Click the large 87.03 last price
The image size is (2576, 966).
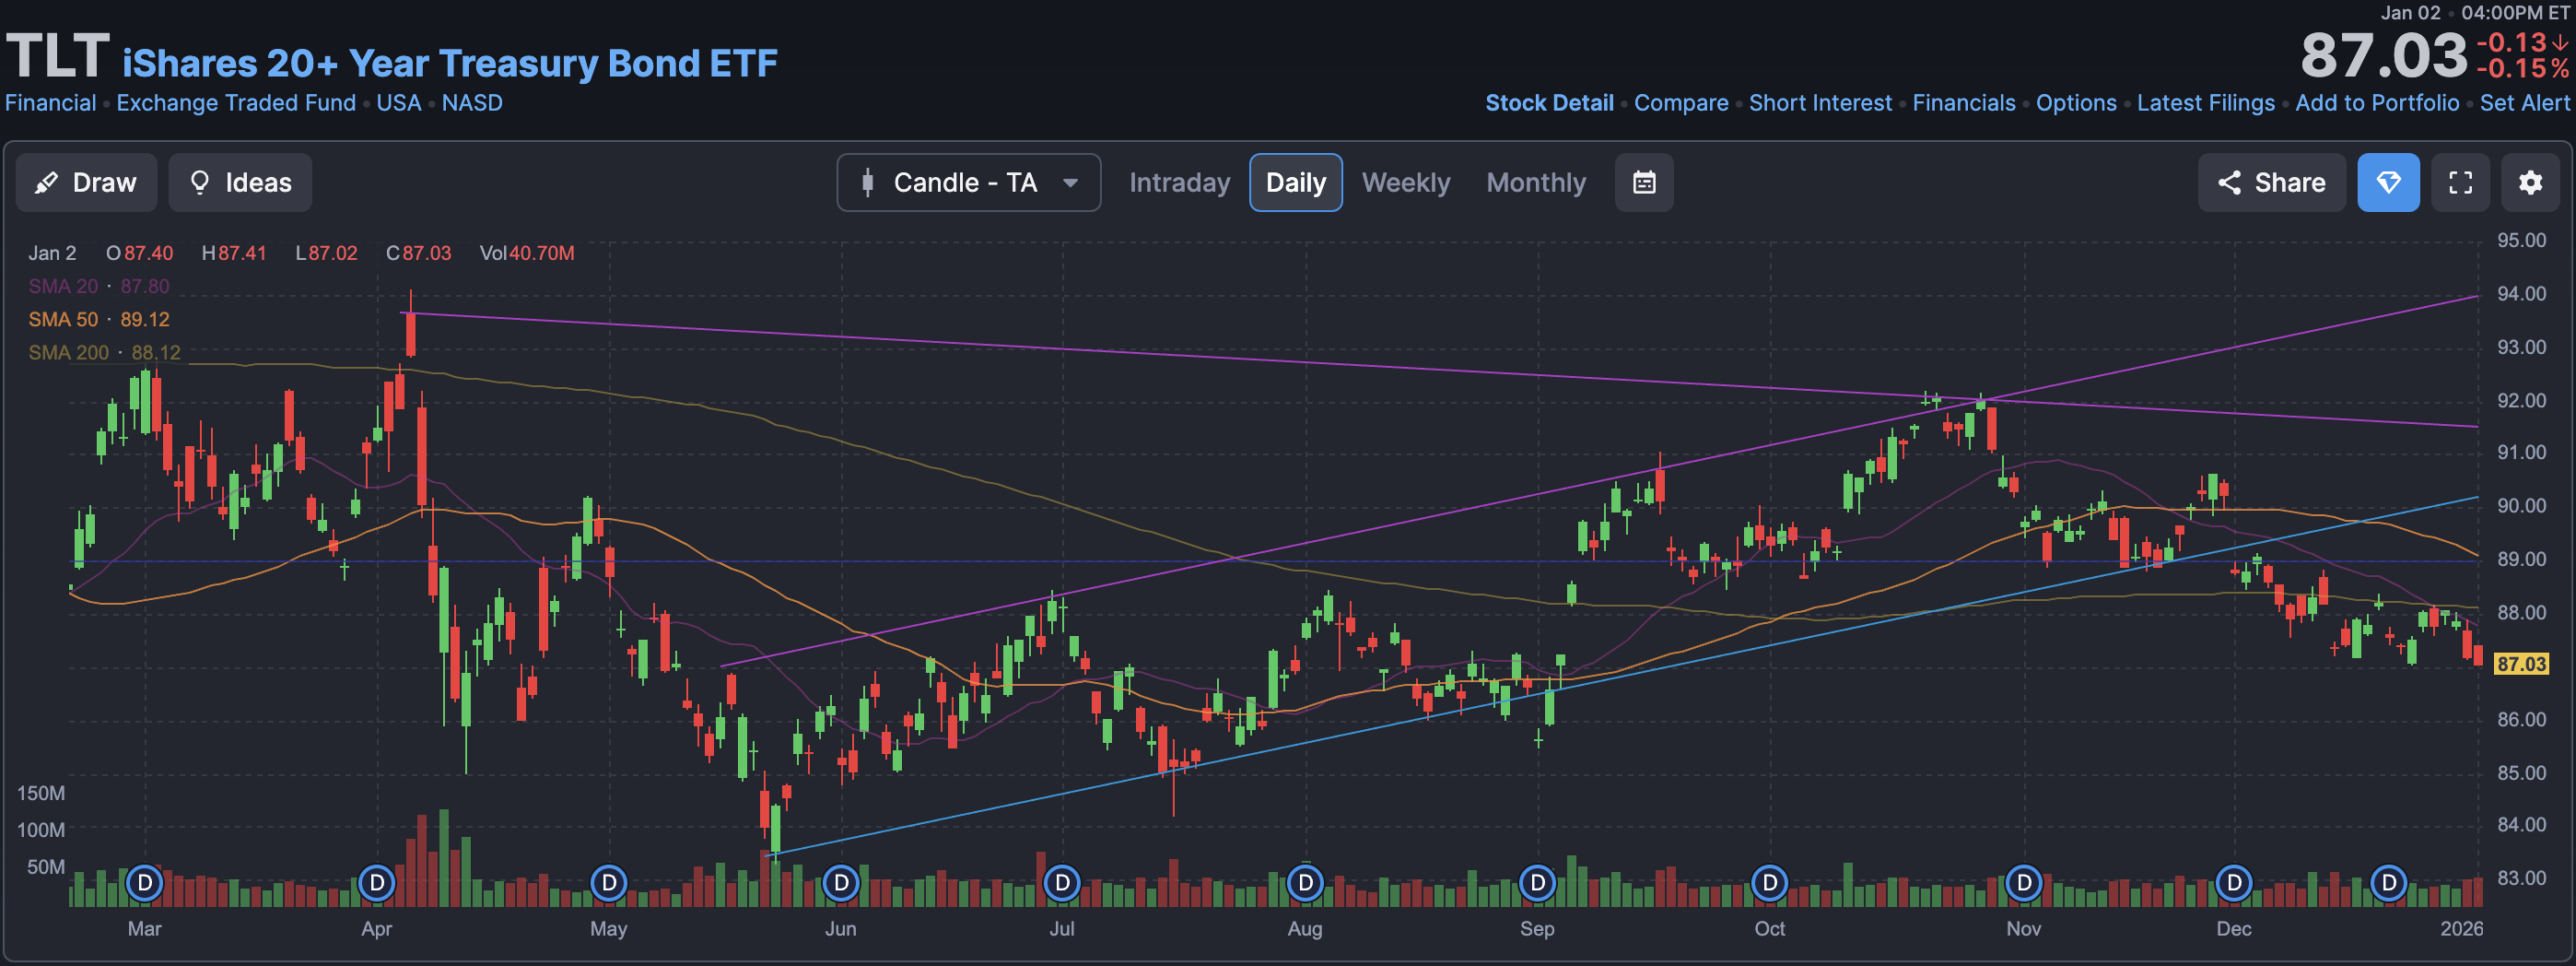[2383, 56]
